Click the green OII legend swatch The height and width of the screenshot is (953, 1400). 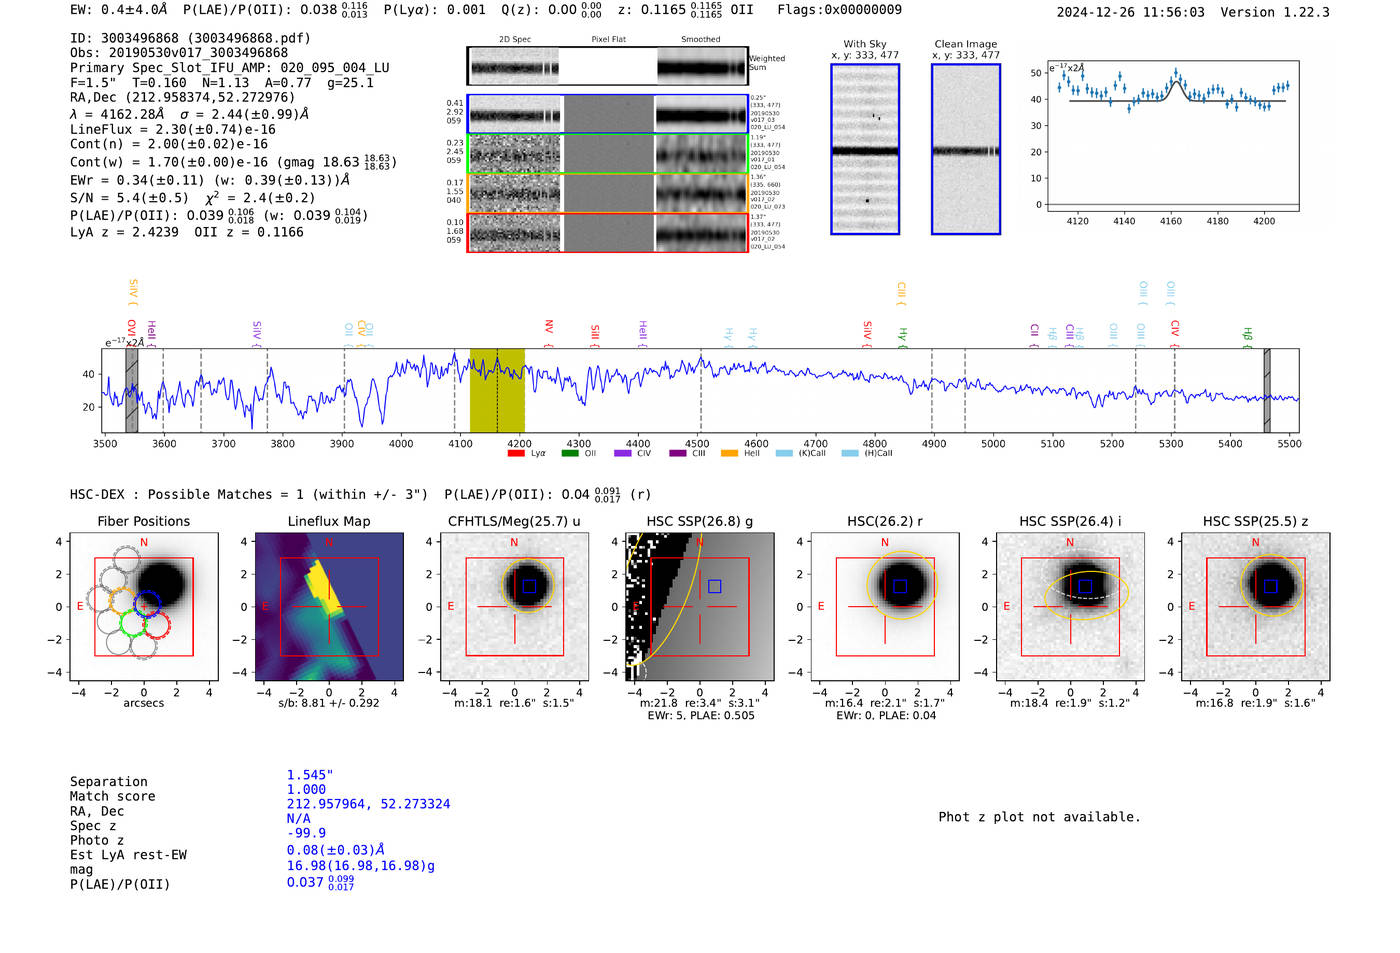click(570, 453)
